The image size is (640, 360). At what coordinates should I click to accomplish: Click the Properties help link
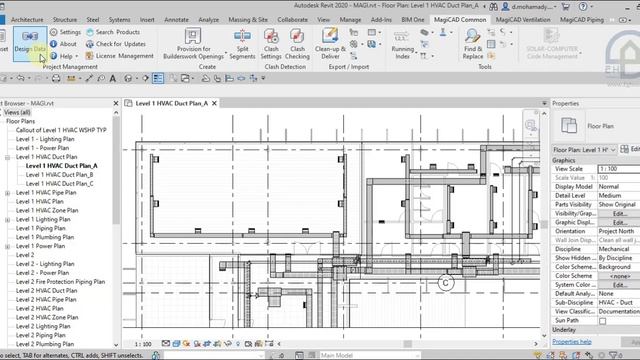click(572, 342)
